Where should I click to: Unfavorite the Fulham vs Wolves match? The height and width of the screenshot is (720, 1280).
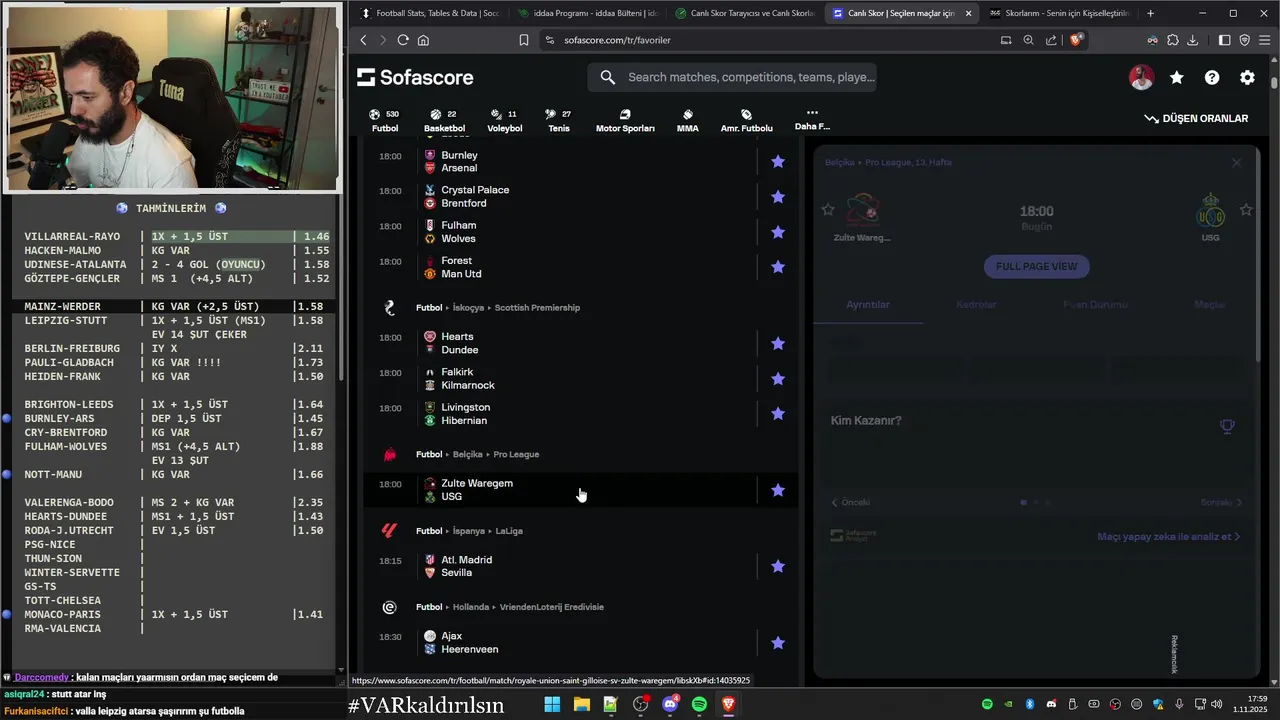pos(778,232)
